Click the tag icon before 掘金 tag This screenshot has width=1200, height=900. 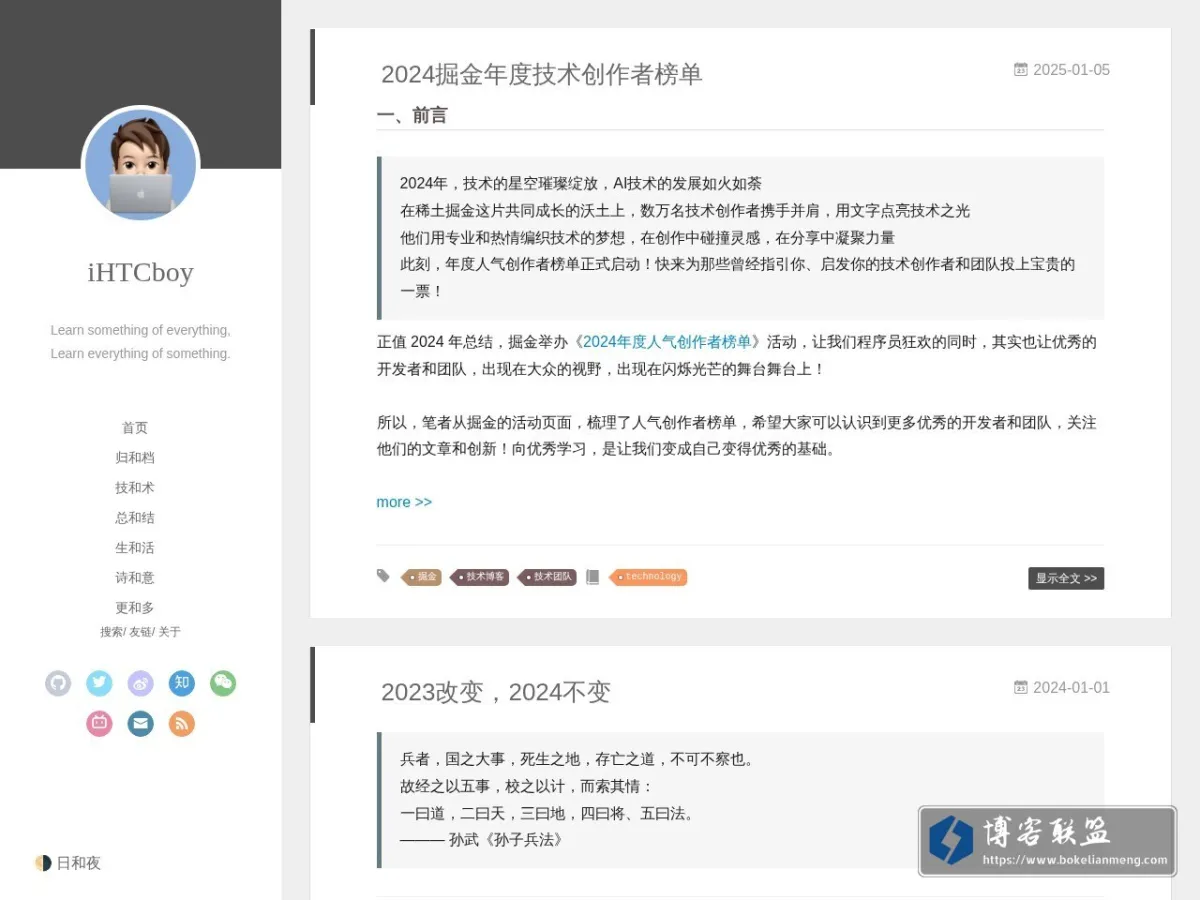383,576
